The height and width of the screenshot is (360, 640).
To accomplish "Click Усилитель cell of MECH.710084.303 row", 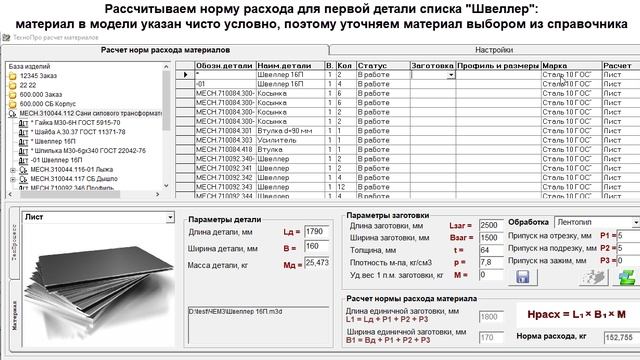I will 290,140.
